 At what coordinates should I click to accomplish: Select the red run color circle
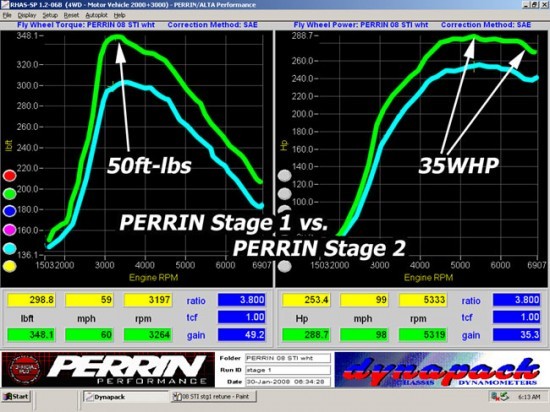pyautogui.click(x=9, y=176)
